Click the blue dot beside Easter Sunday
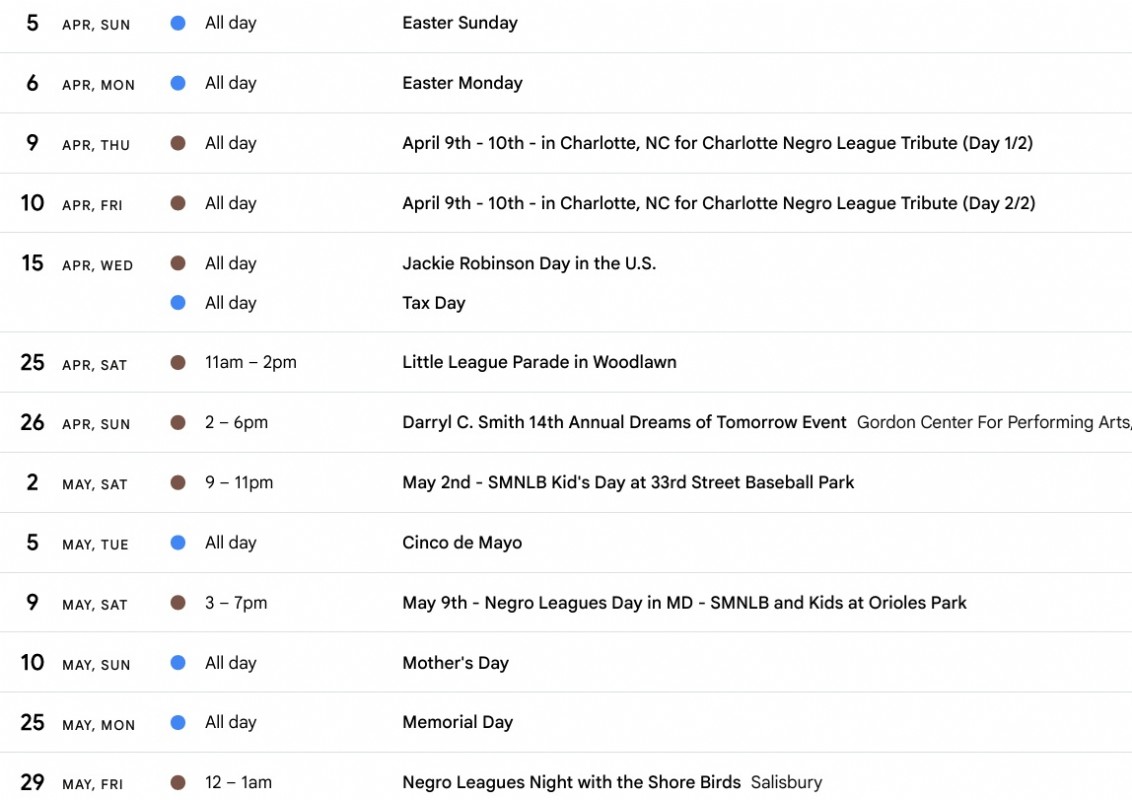 (178, 23)
